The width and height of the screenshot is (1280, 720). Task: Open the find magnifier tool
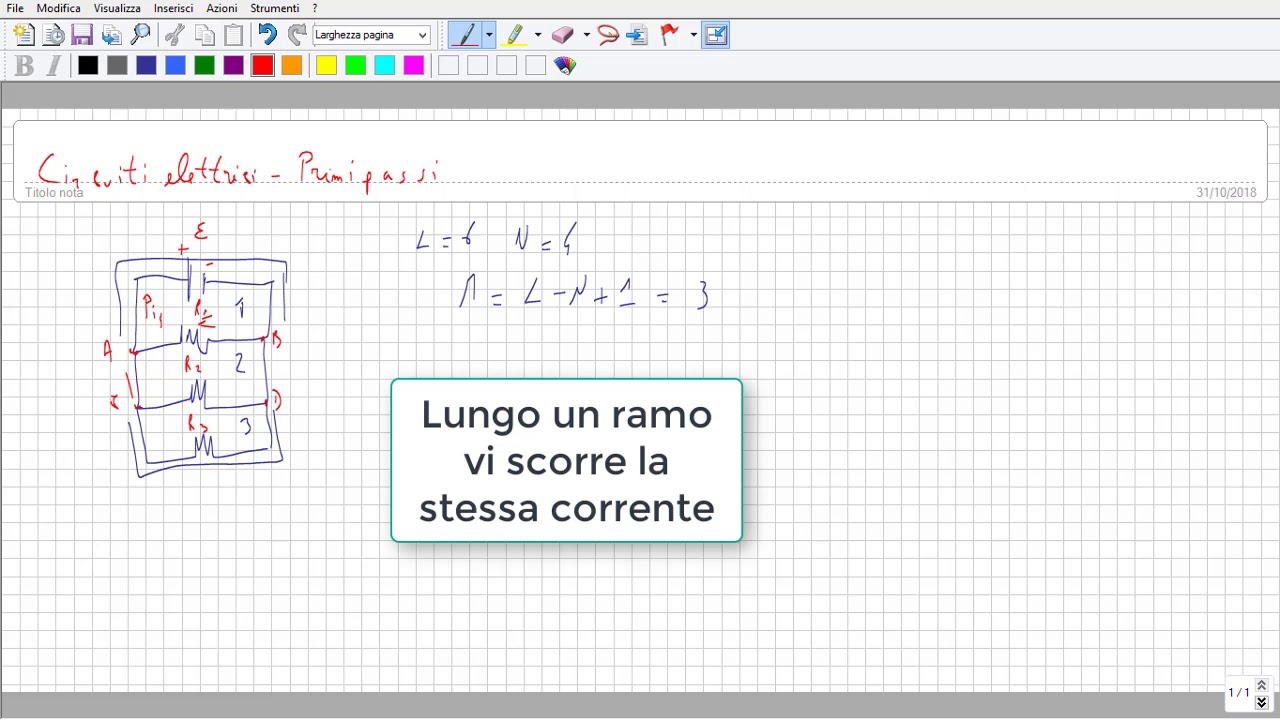pos(141,35)
